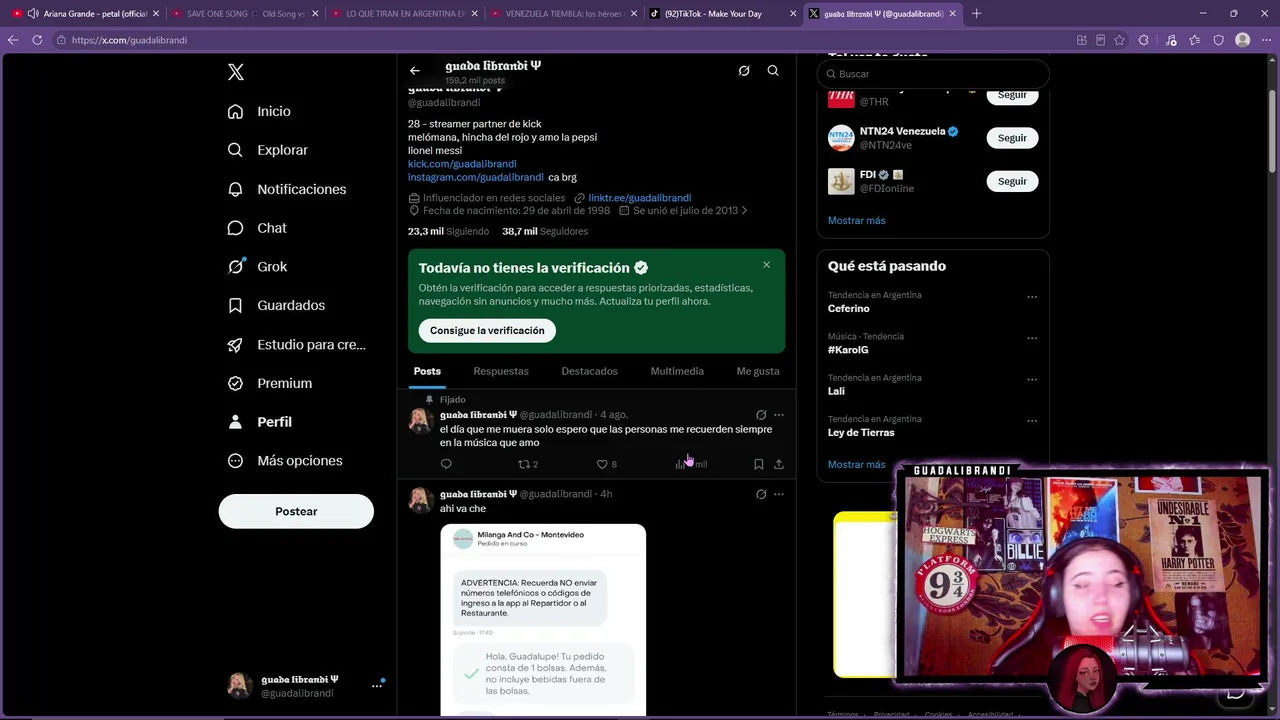Click the Postear button
The image size is (1280, 720).
[x=296, y=511]
